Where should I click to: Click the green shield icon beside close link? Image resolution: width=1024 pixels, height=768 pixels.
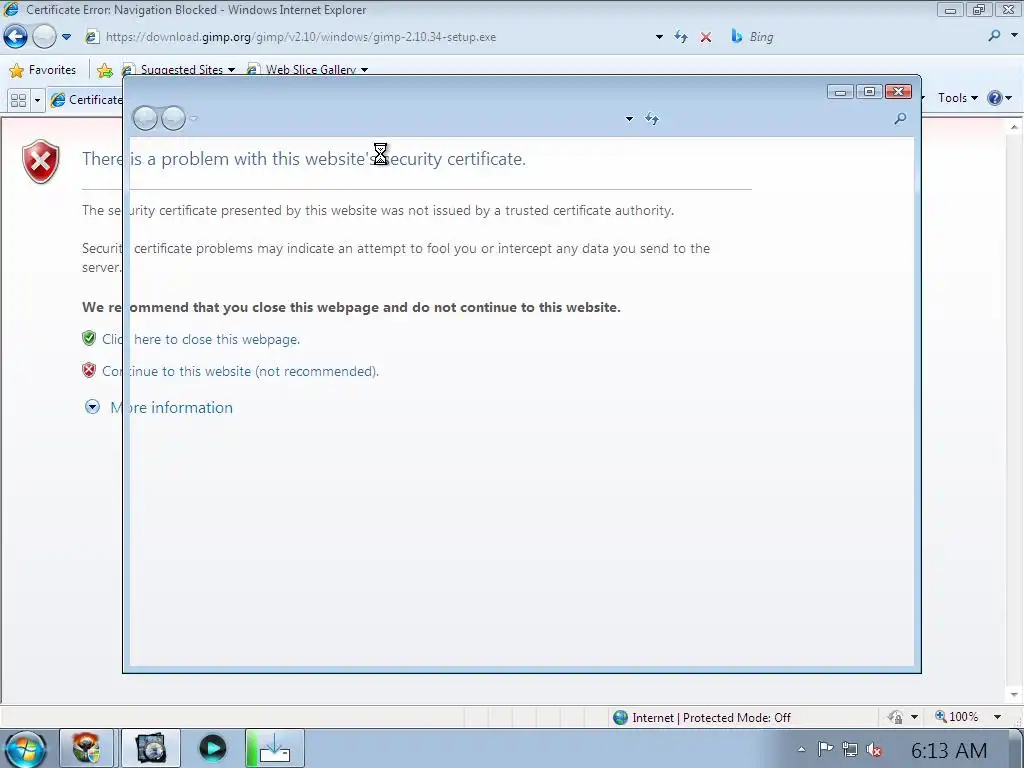click(x=89, y=338)
